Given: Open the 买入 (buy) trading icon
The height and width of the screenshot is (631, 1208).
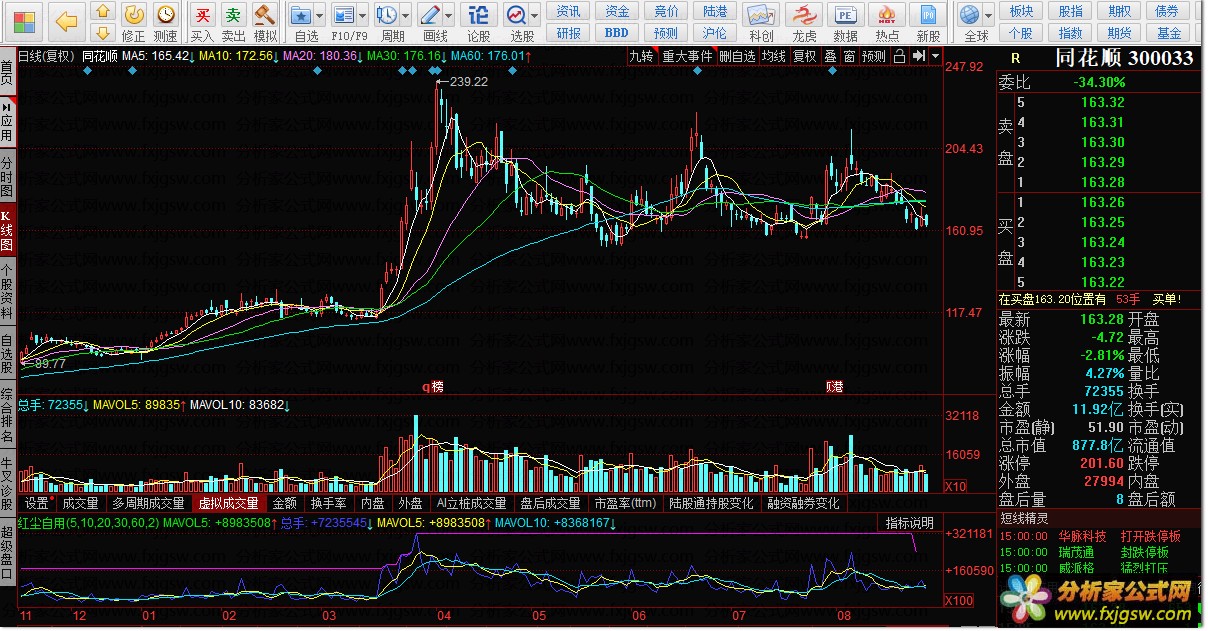Looking at the screenshot, I should 202,21.
